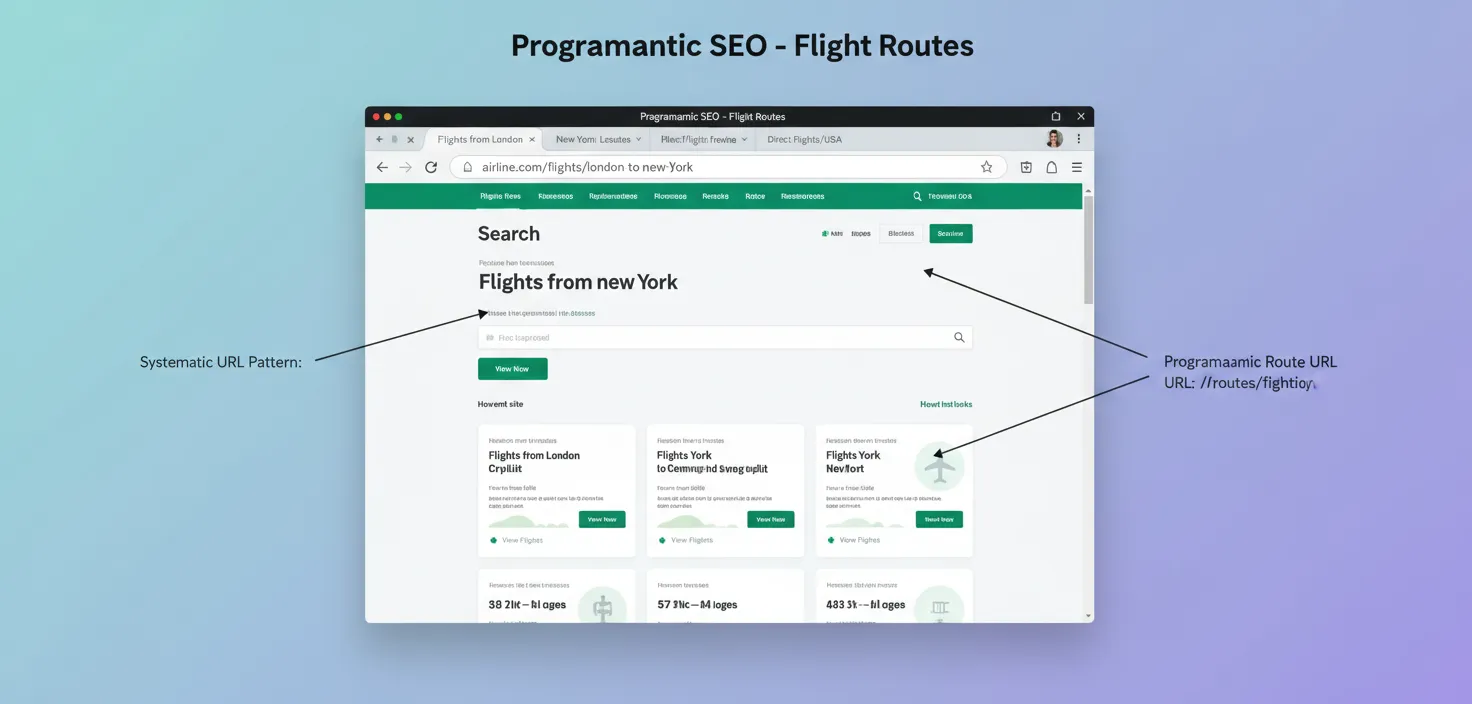Enable the Blectess filter chip above Search
The image size is (1472, 704).
901,233
